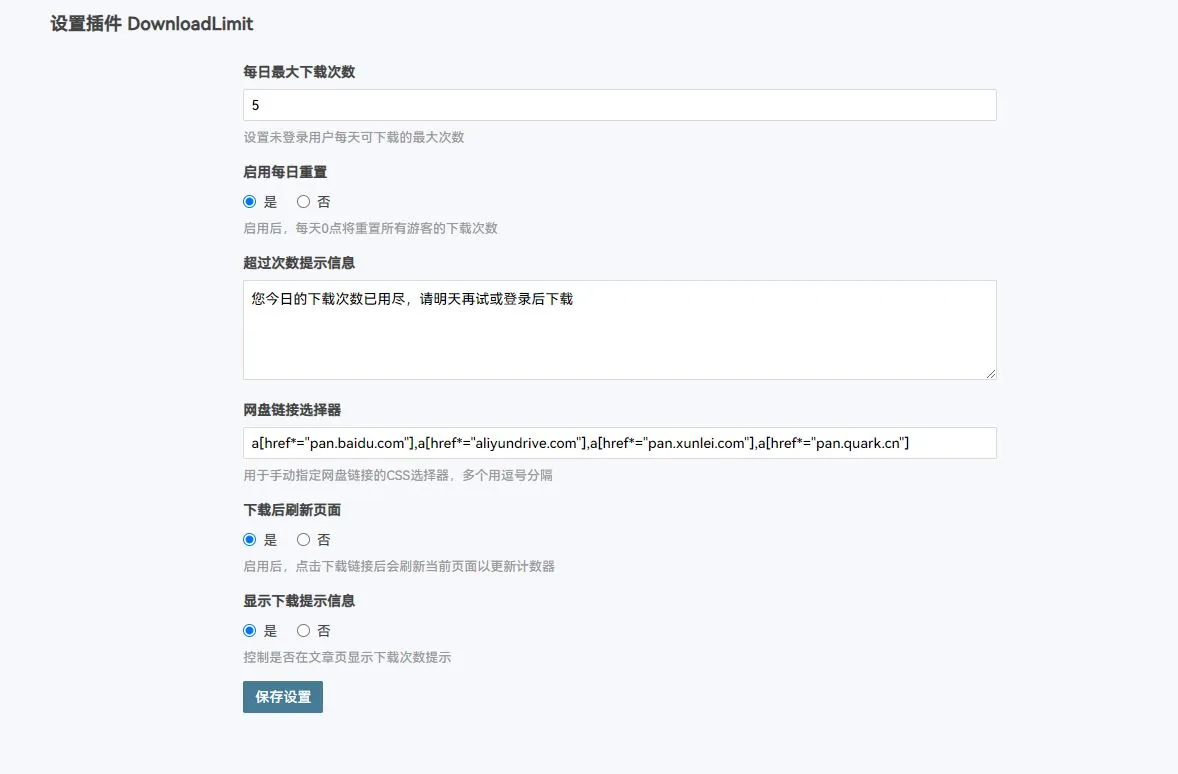Disable 显示下载提示信息 by choosing 否

(x=304, y=630)
